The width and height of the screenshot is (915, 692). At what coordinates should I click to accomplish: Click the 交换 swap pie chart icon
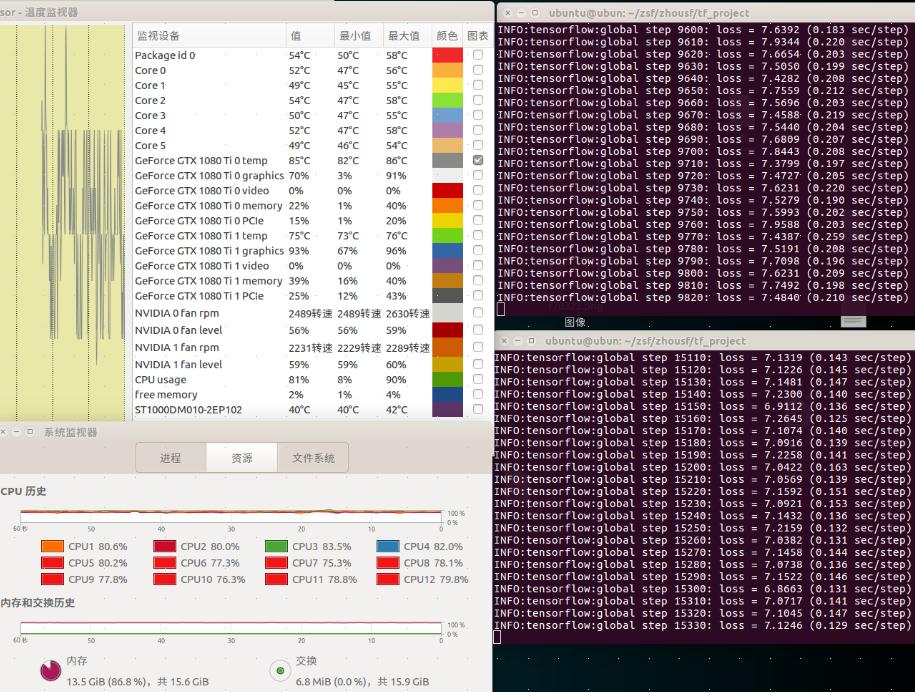282,670
